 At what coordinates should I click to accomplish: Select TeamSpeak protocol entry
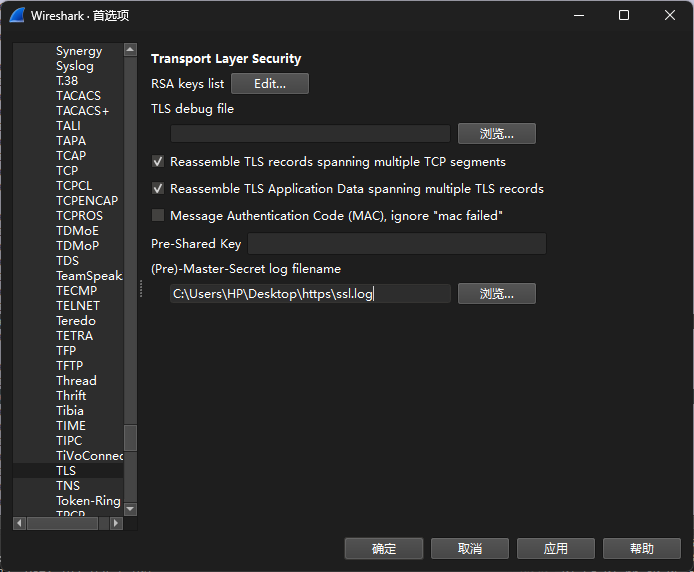coord(89,276)
